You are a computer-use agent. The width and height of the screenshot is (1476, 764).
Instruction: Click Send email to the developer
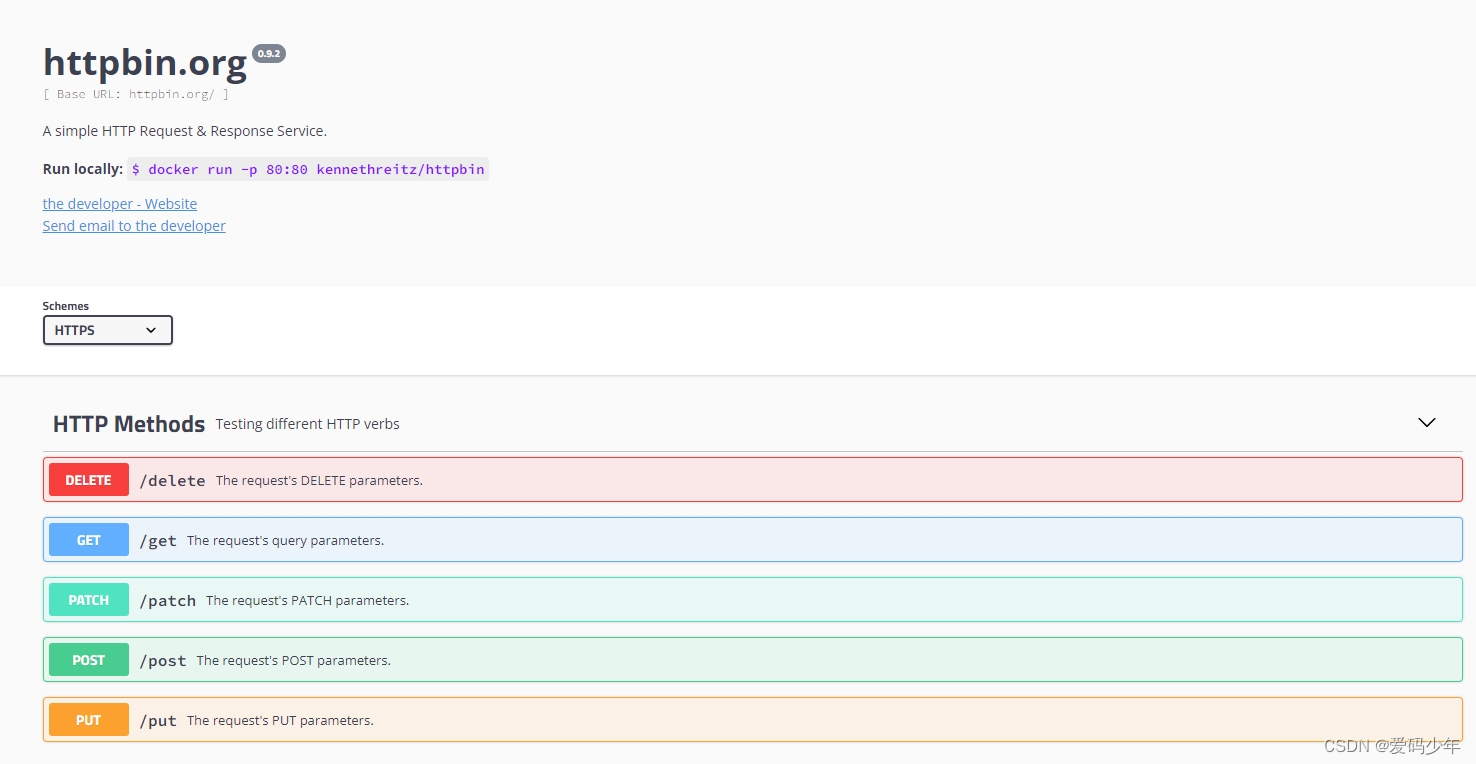[134, 226]
